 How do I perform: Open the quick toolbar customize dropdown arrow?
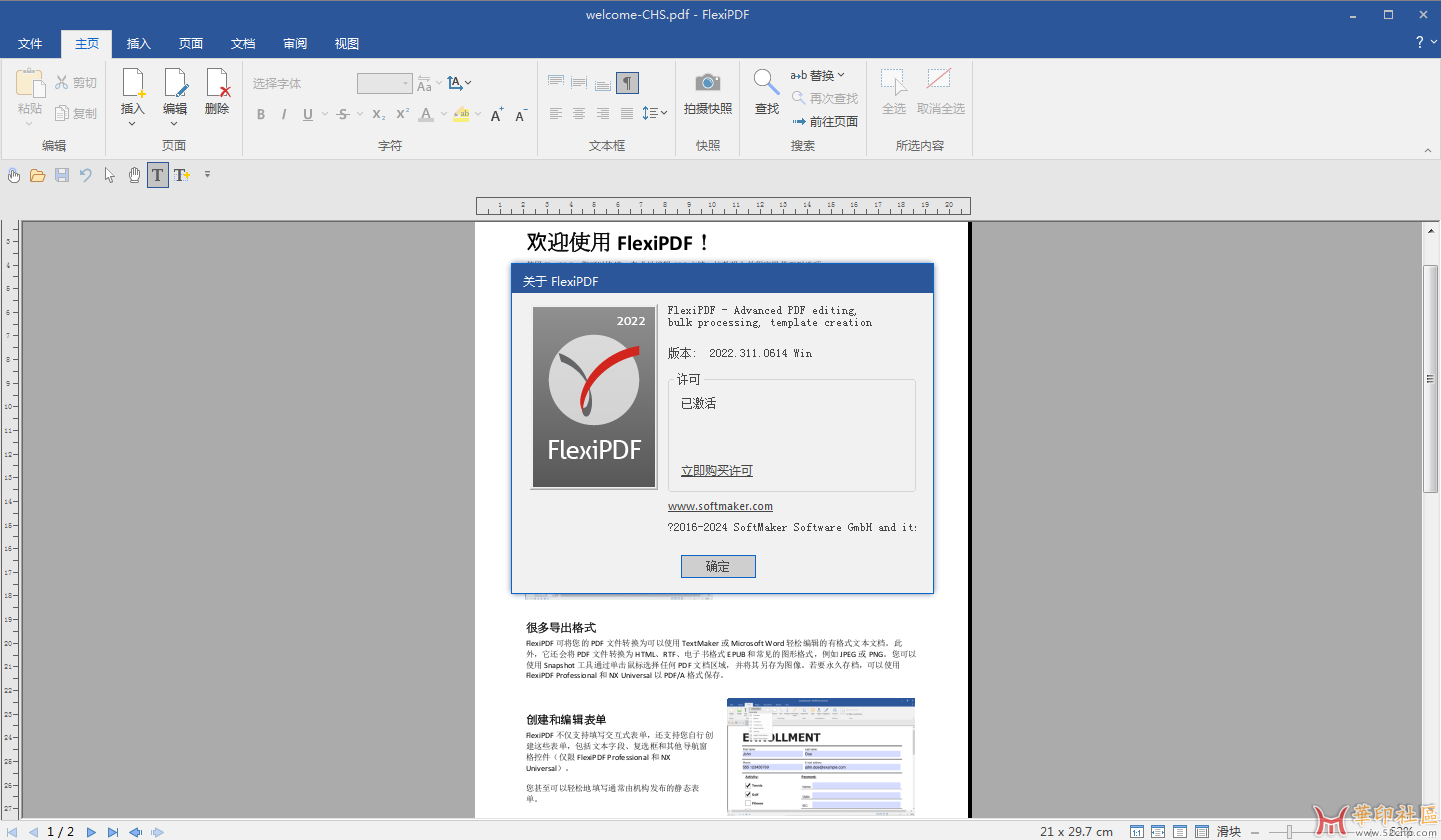(208, 175)
